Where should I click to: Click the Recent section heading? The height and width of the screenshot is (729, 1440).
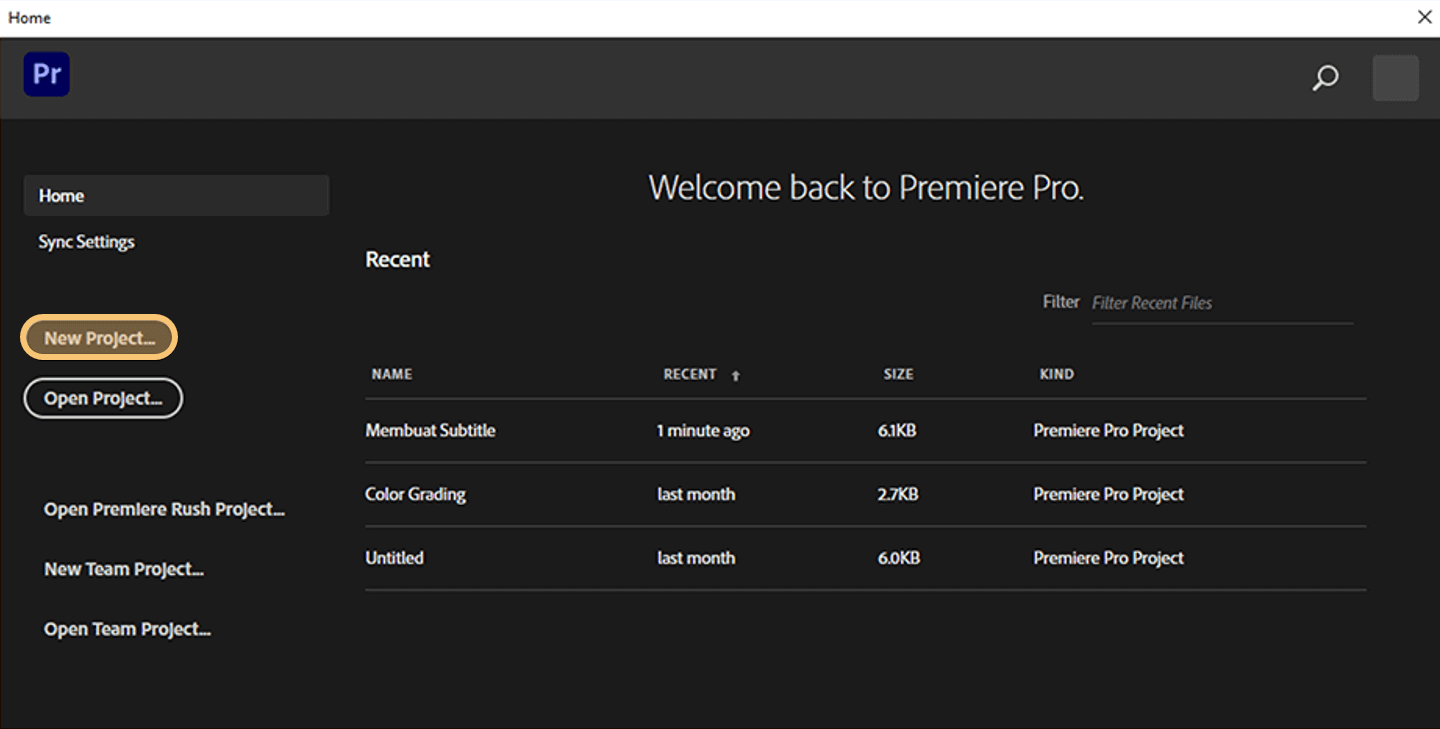pos(397,259)
